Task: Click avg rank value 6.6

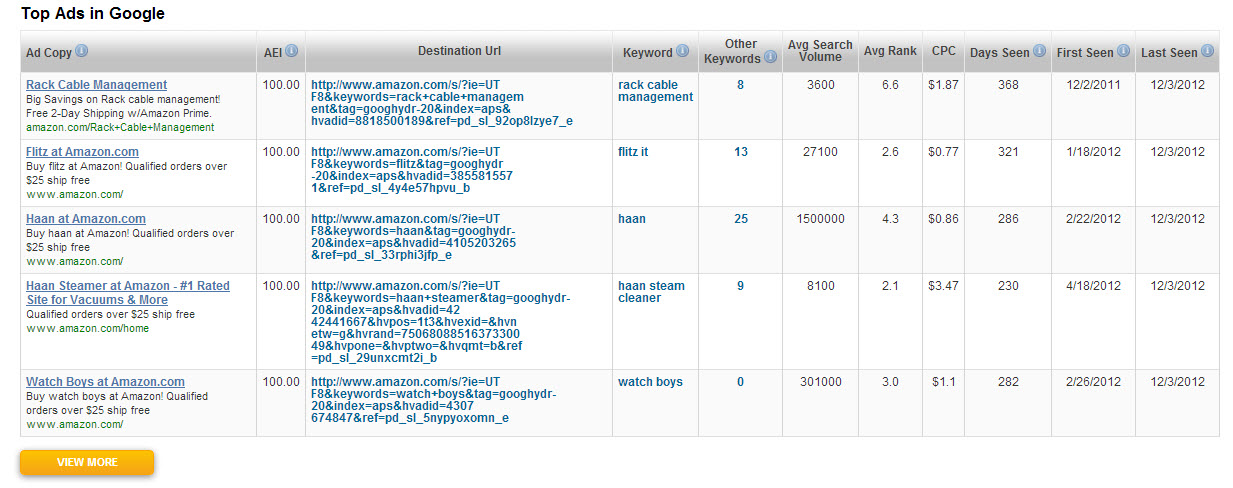Action: (890, 85)
